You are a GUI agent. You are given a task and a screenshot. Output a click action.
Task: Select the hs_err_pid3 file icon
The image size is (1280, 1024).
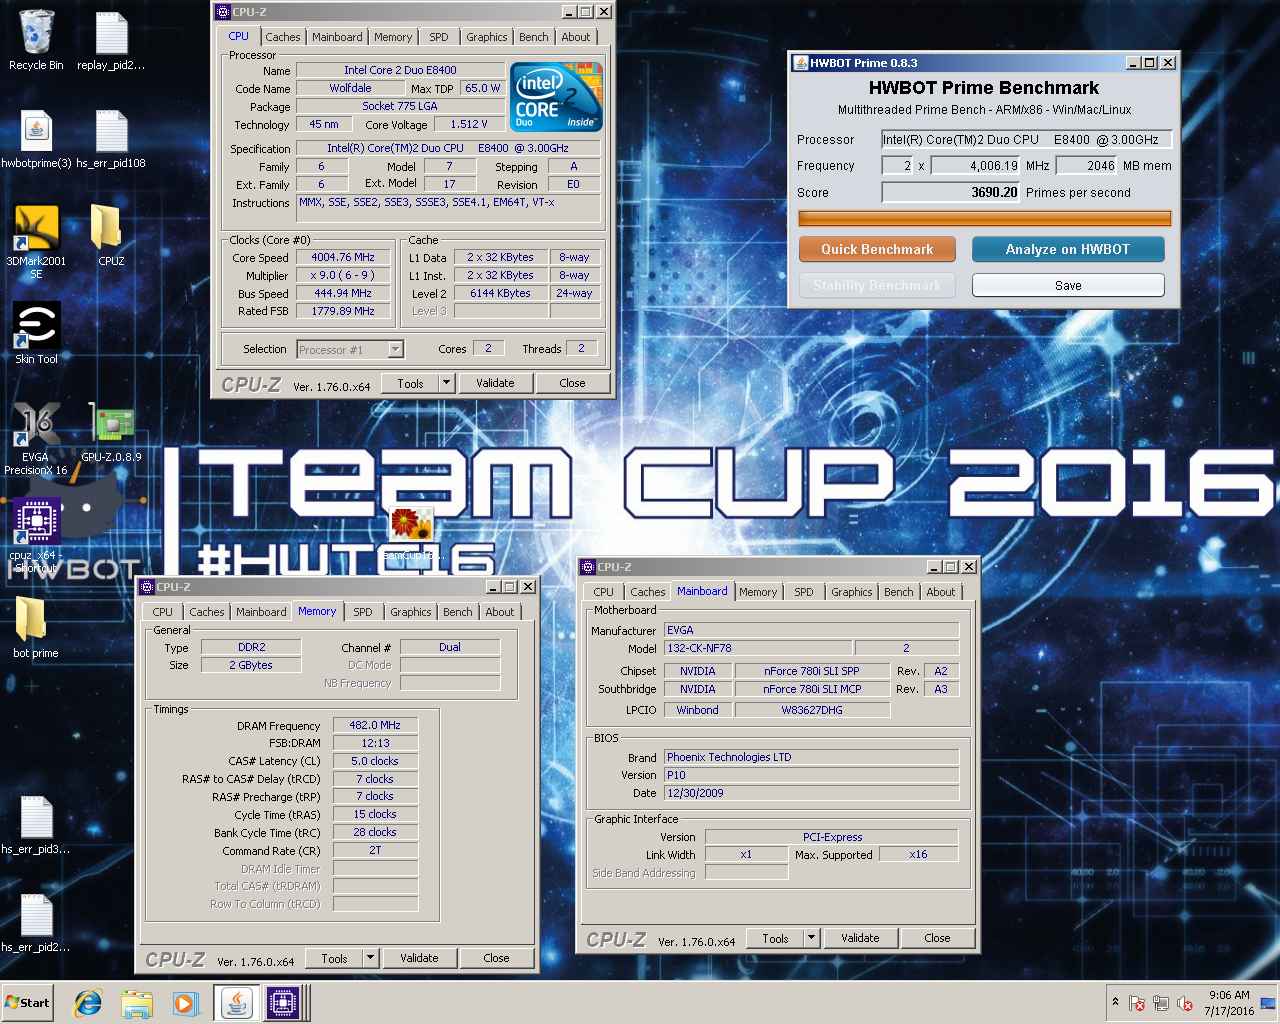click(36, 826)
